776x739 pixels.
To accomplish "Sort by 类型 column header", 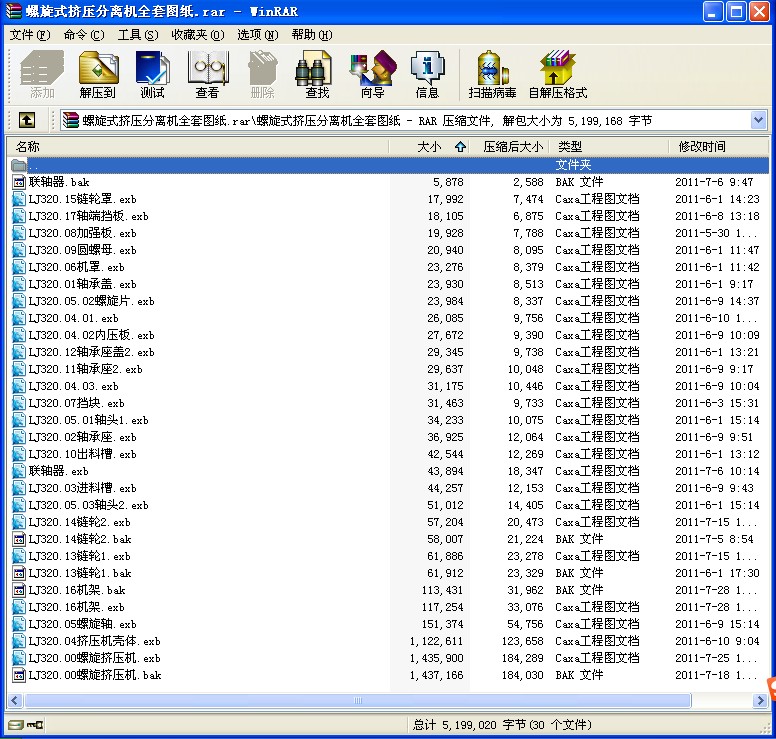I will [x=609, y=147].
